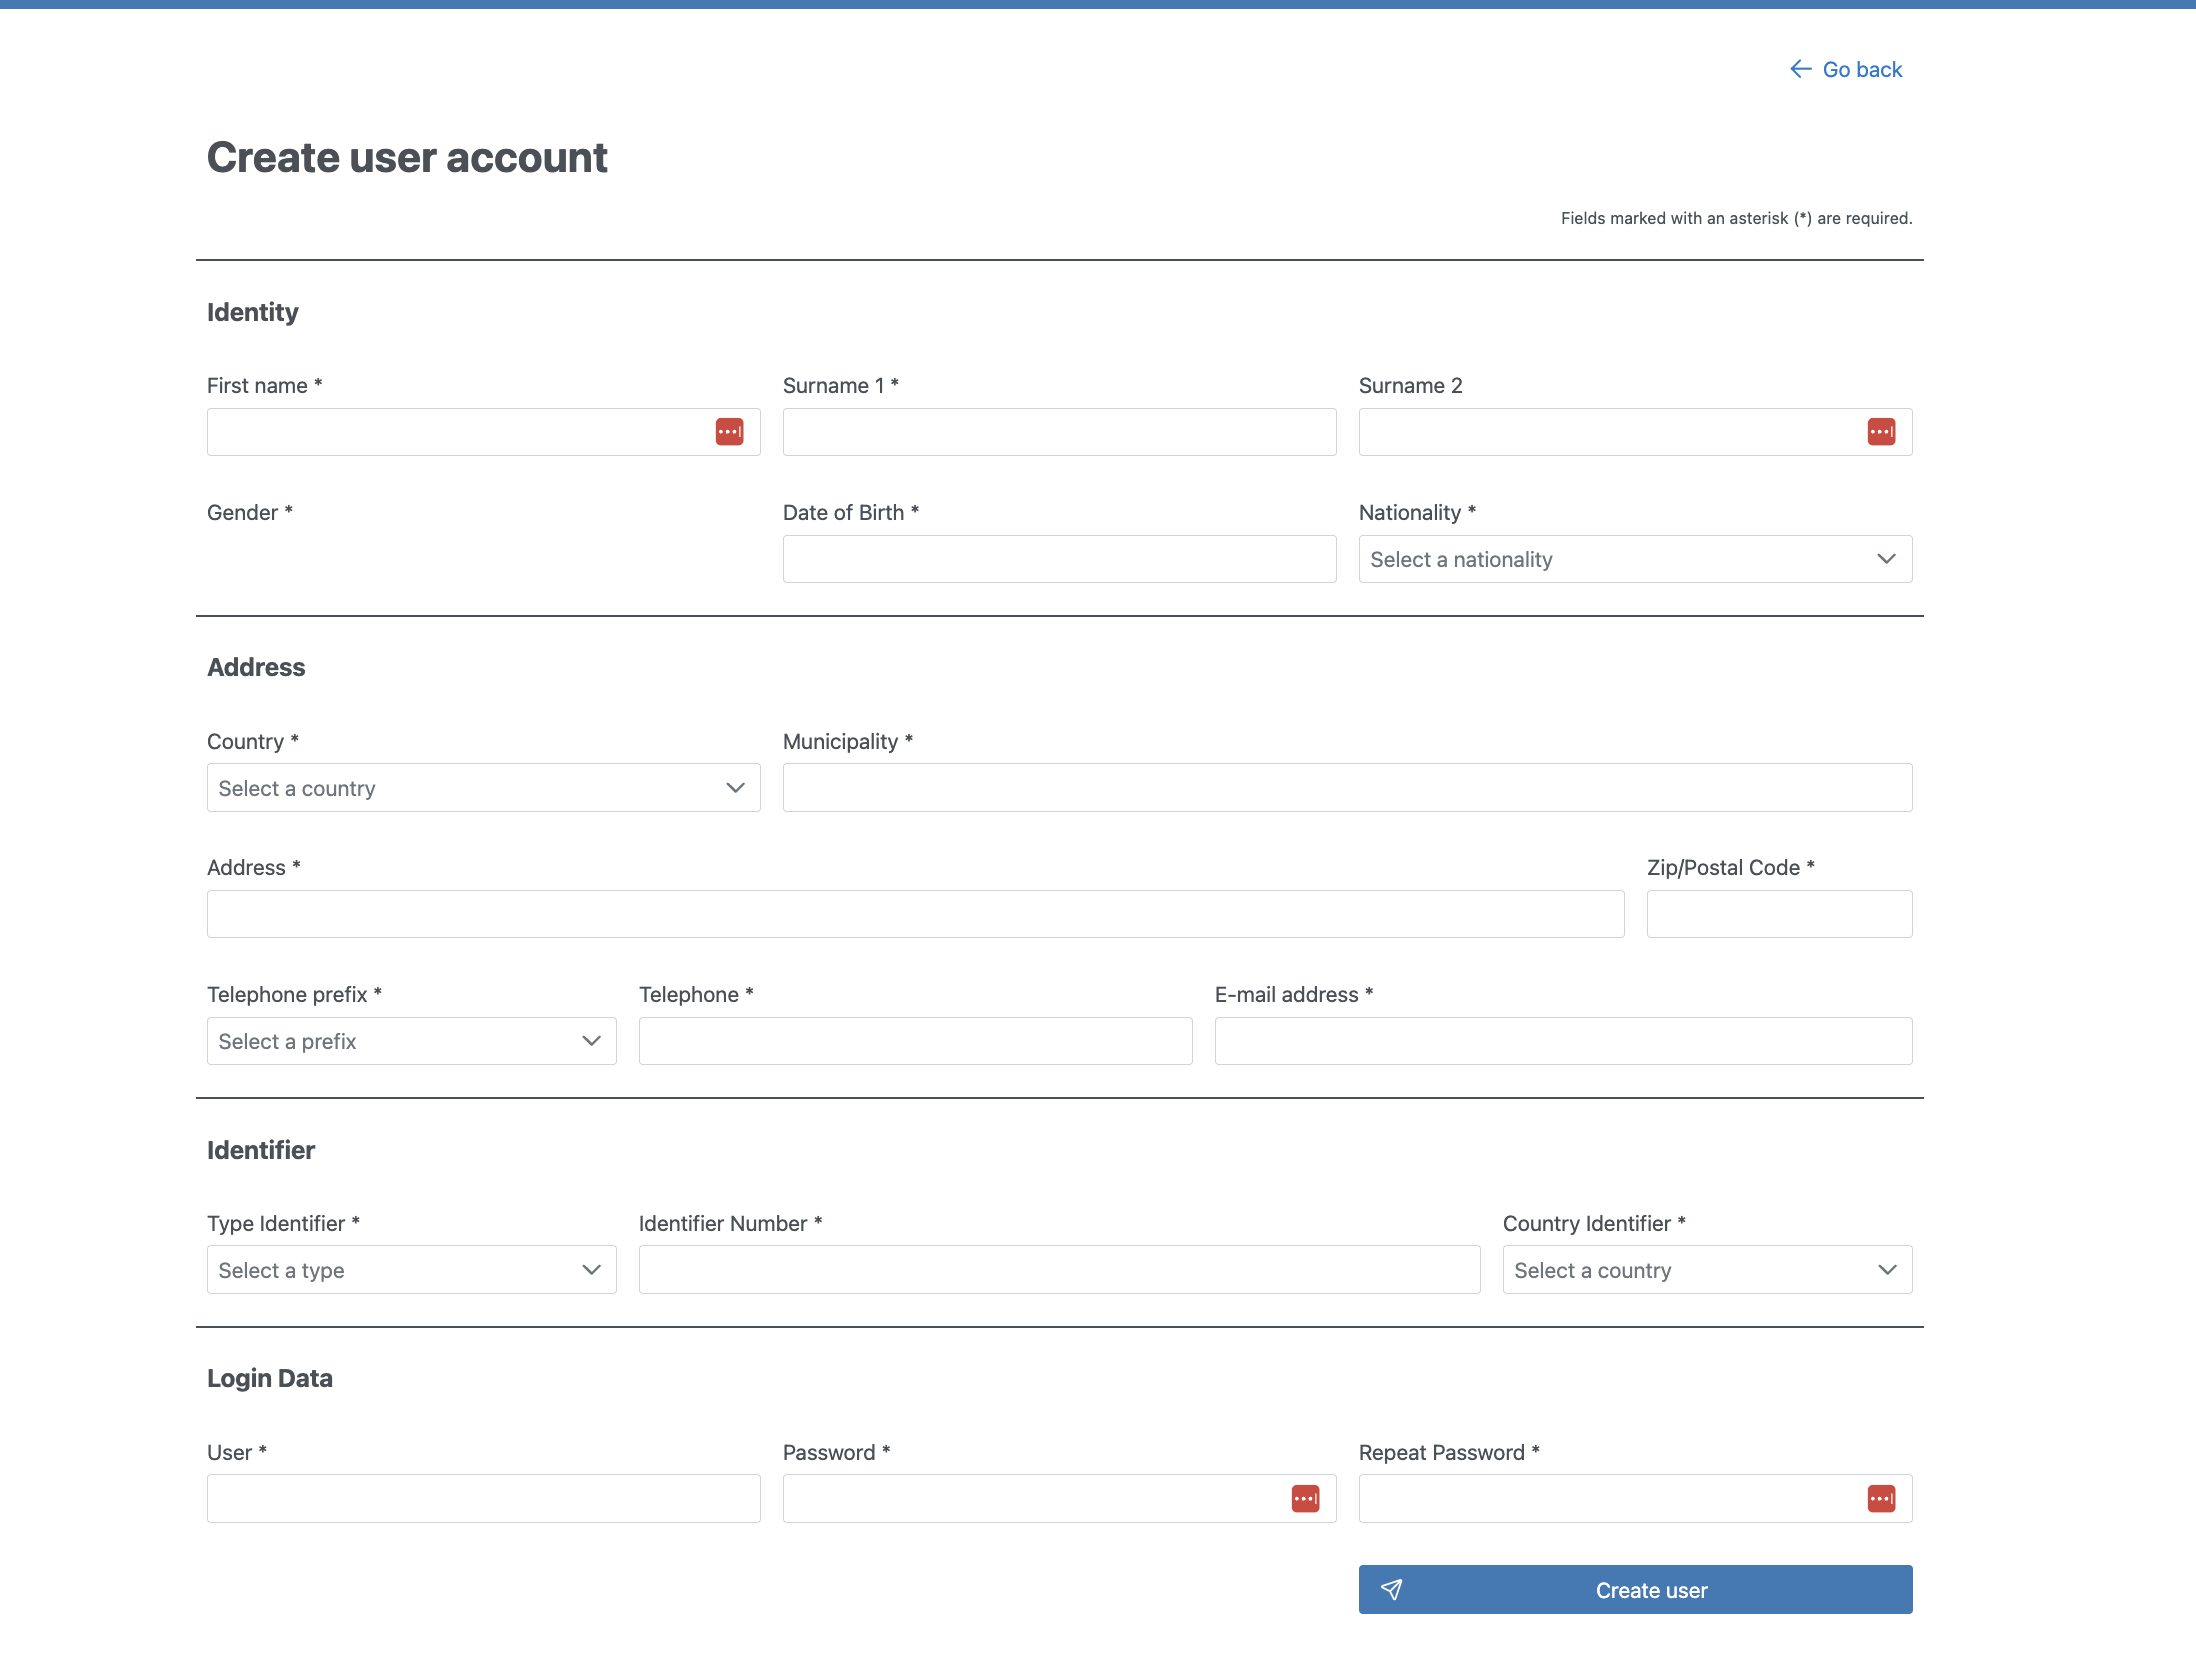
Task: Click the paper plane send icon
Action: (1391, 1589)
